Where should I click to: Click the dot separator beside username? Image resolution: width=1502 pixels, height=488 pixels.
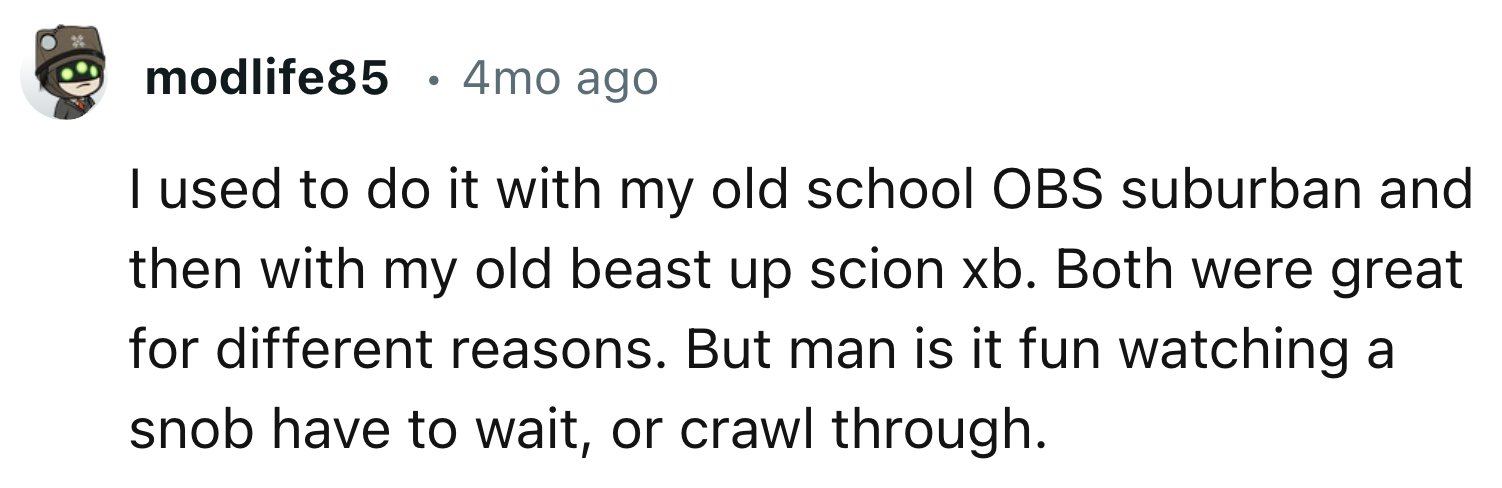tap(429, 79)
